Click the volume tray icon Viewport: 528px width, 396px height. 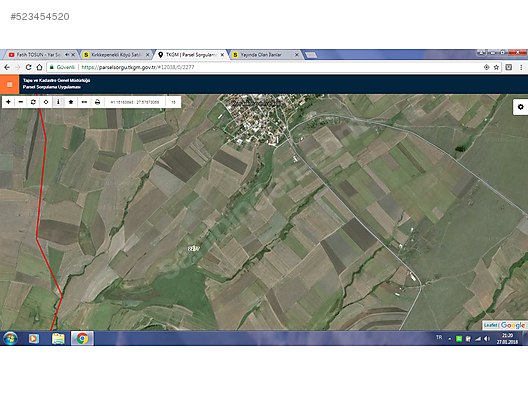487,339
